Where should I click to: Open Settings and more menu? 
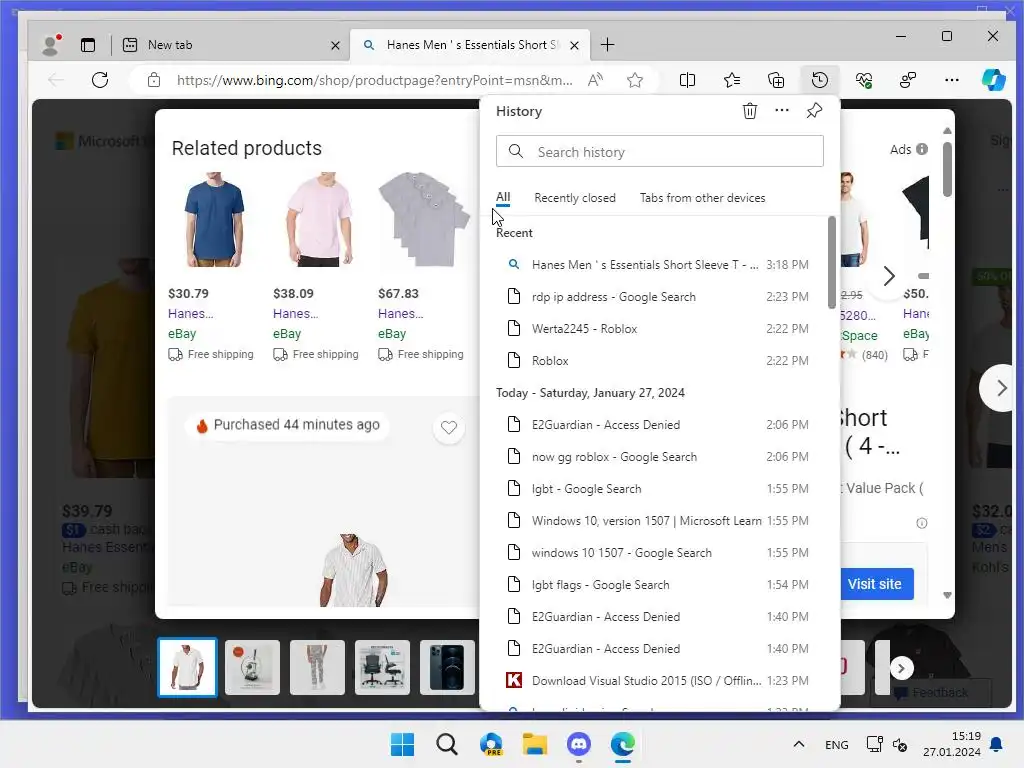pos(952,80)
